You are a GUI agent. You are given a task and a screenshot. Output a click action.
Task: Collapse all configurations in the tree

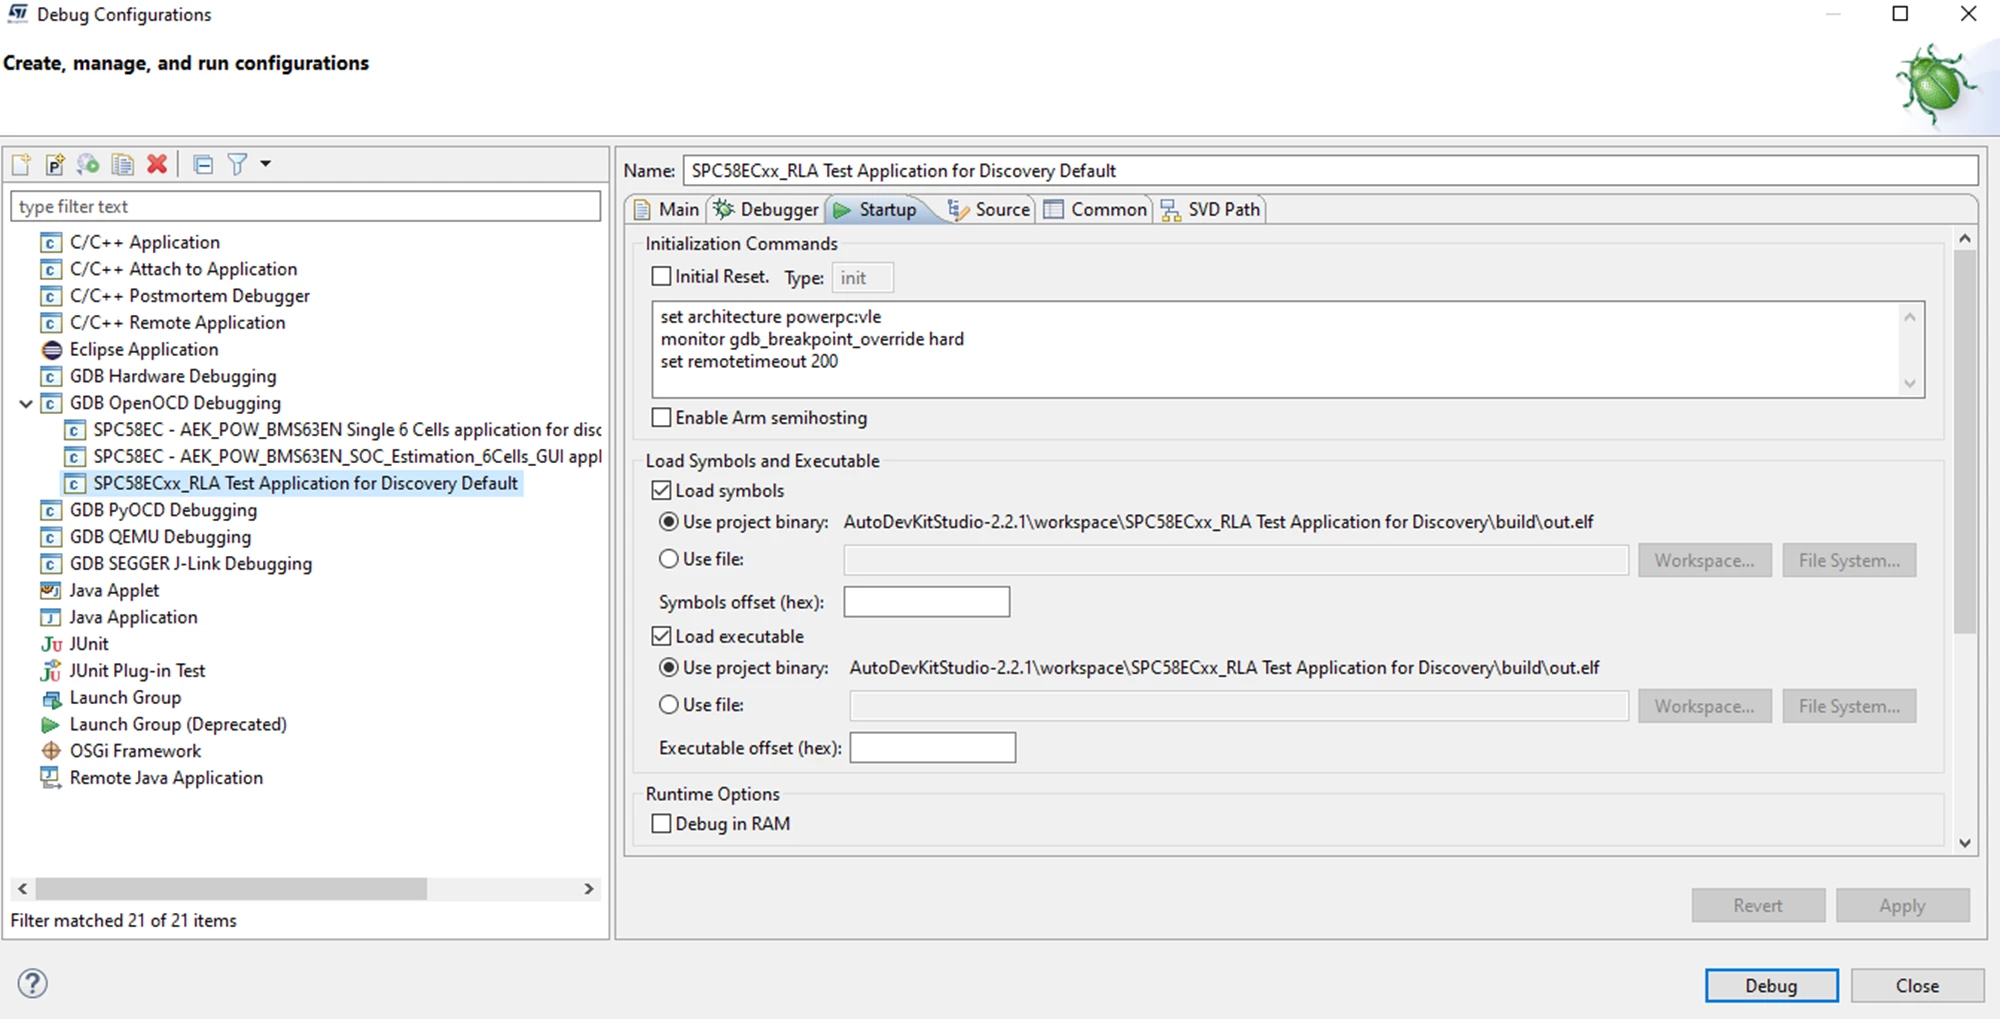(x=203, y=164)
